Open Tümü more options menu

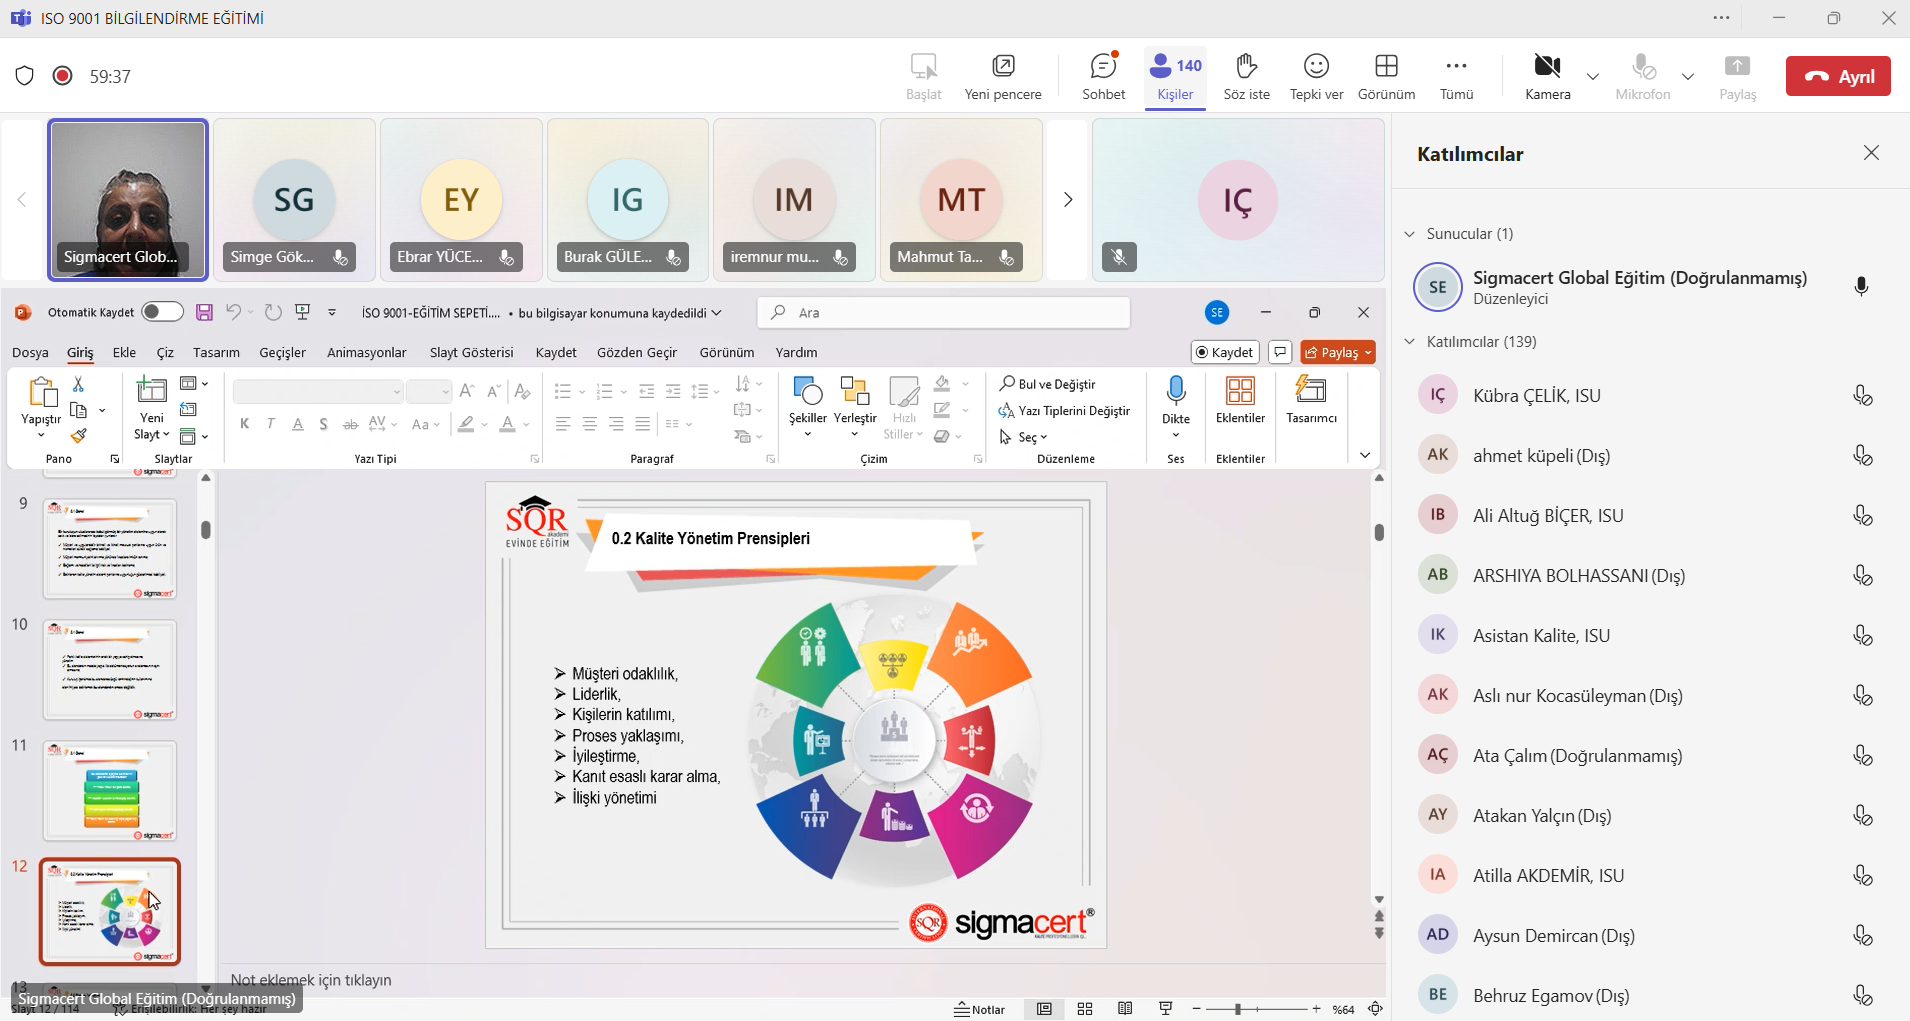1456,76
